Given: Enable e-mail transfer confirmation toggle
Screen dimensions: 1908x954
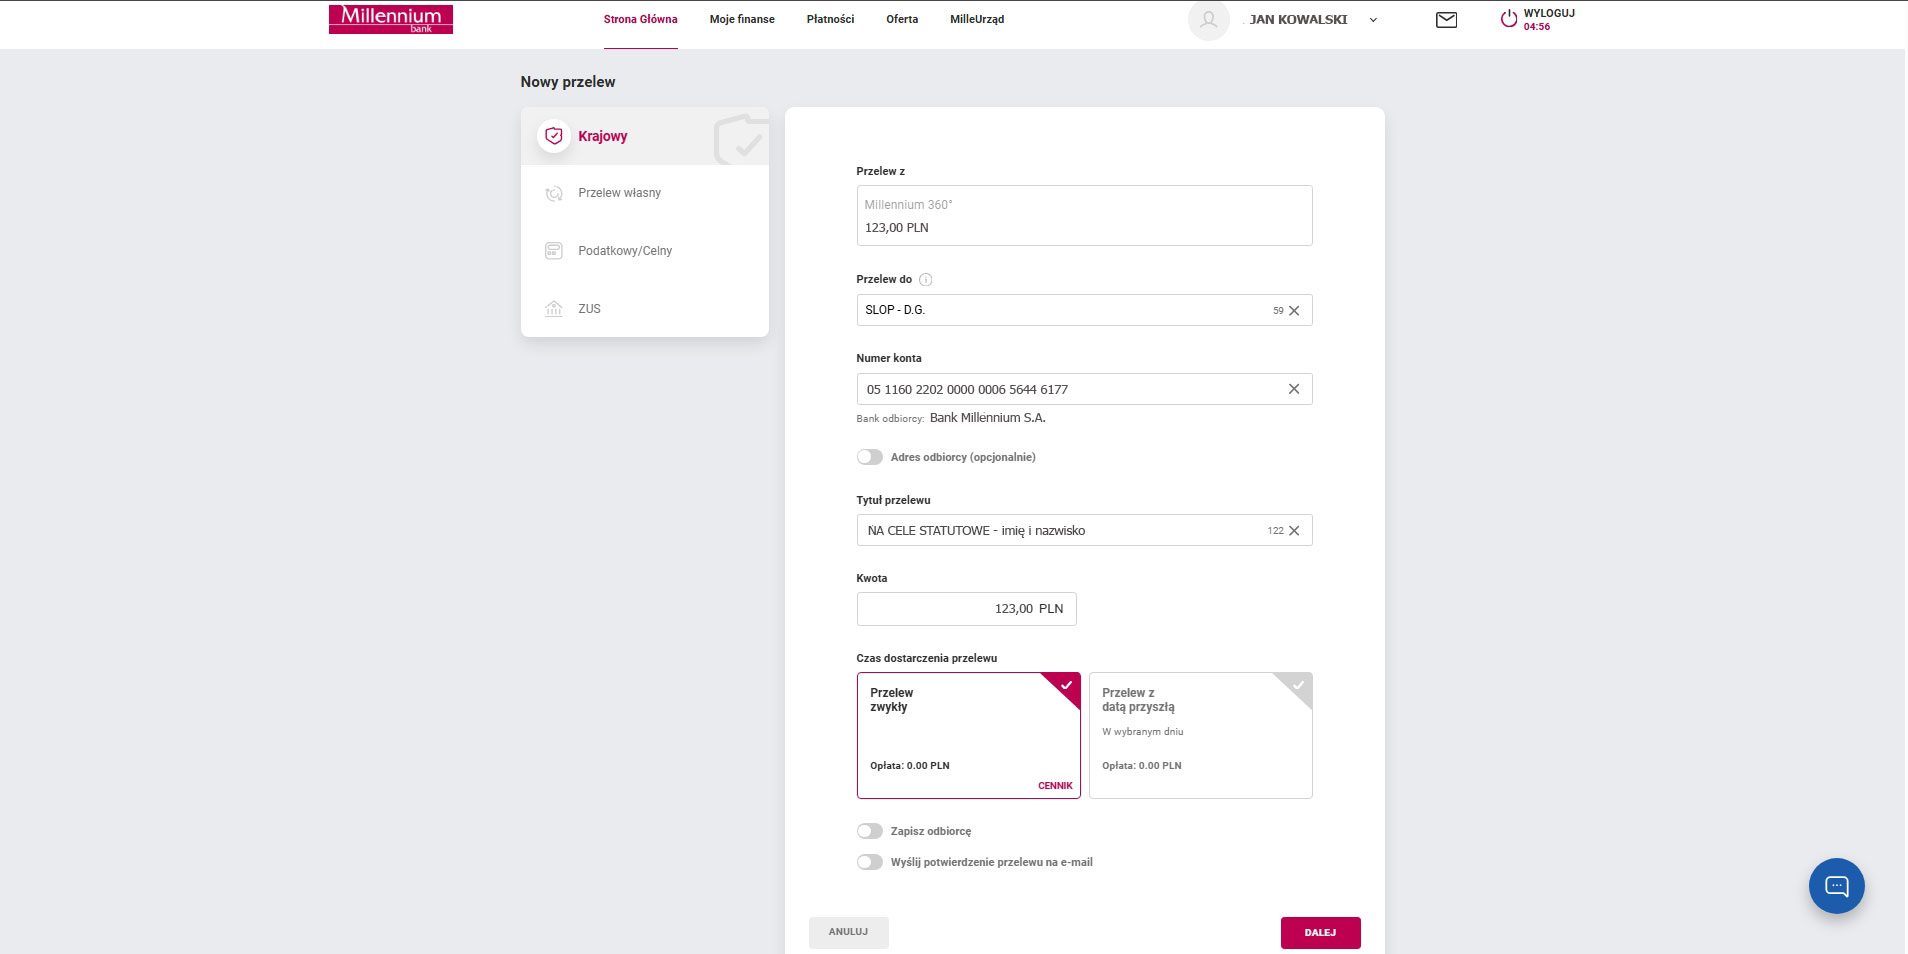Looking at the screenshot, I should [x=870, y=862].
